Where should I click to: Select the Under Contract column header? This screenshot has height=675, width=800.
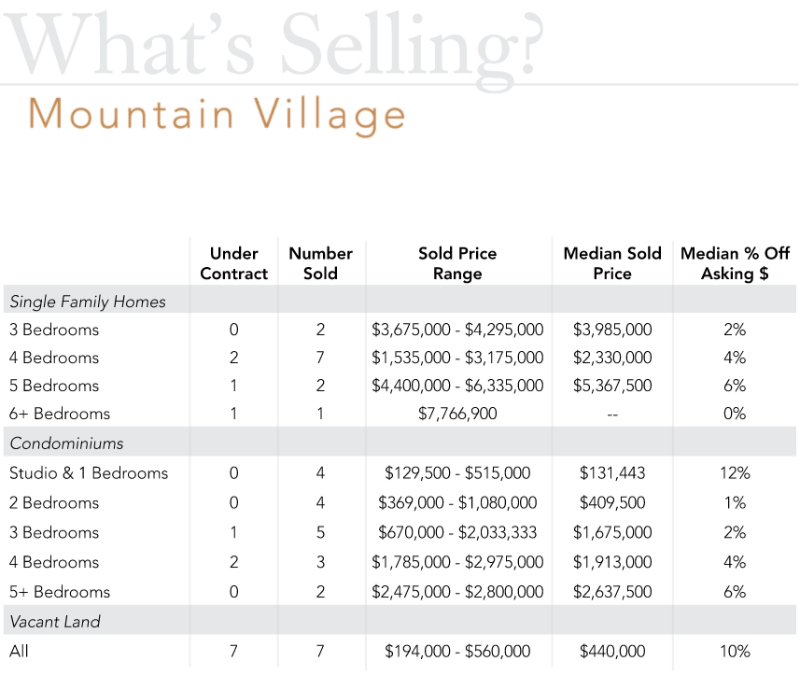click(x=234, y=263)
